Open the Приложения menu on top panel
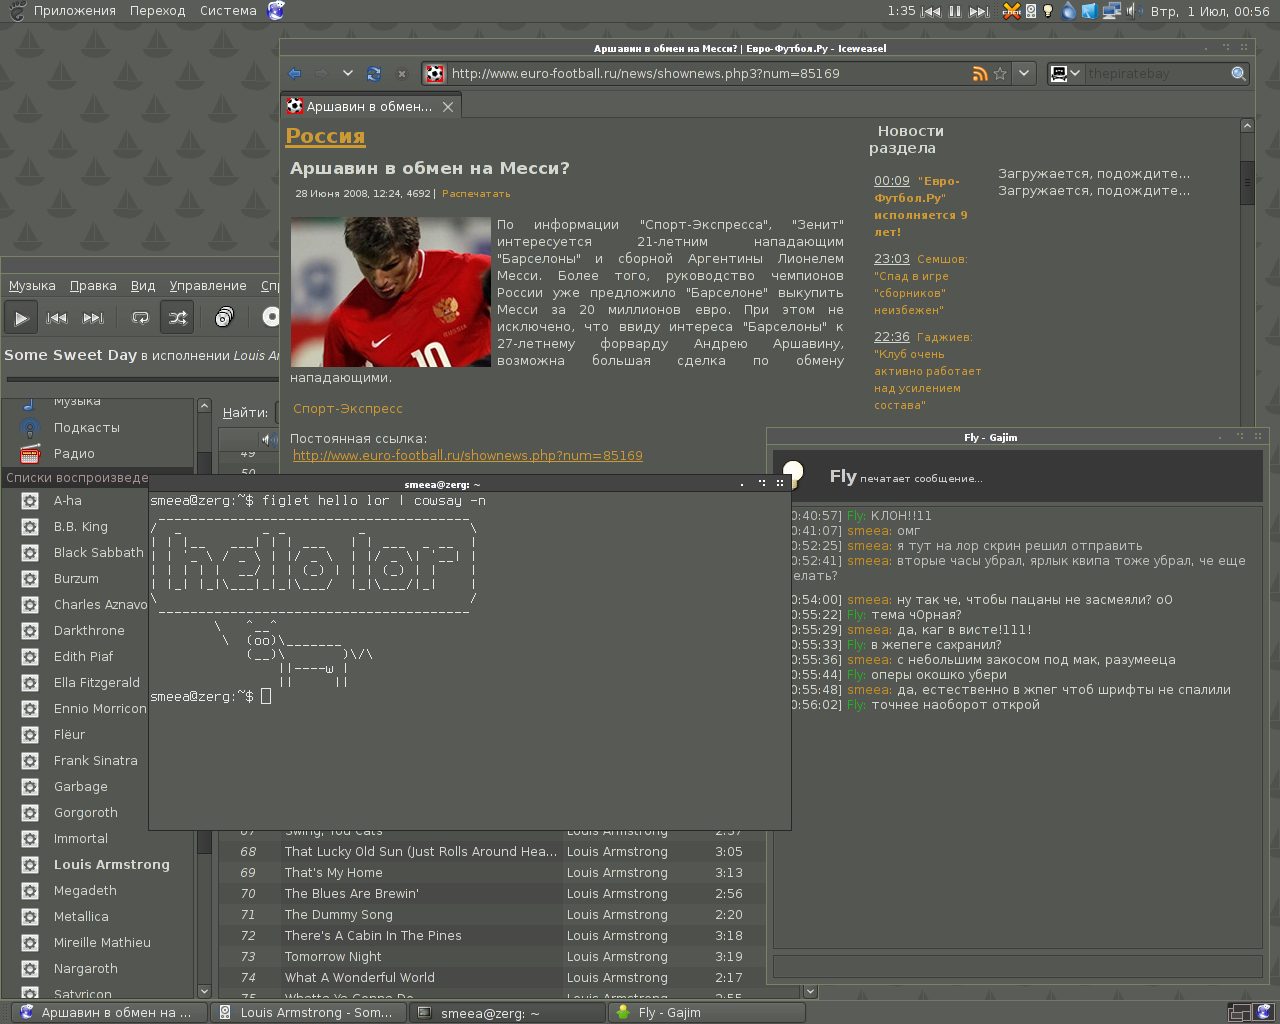The image size is (1280, 1024). [74, 11]
